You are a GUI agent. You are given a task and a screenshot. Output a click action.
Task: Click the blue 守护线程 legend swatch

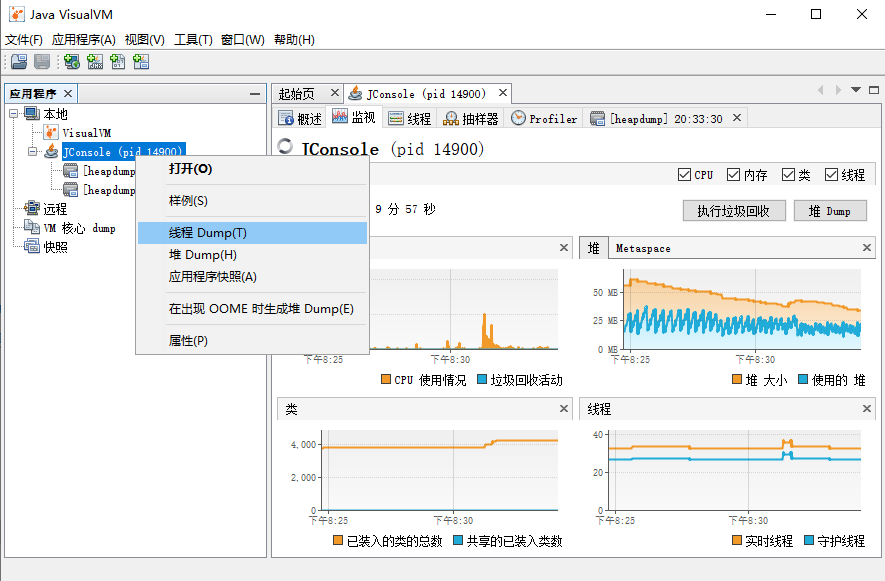point(809,540)
